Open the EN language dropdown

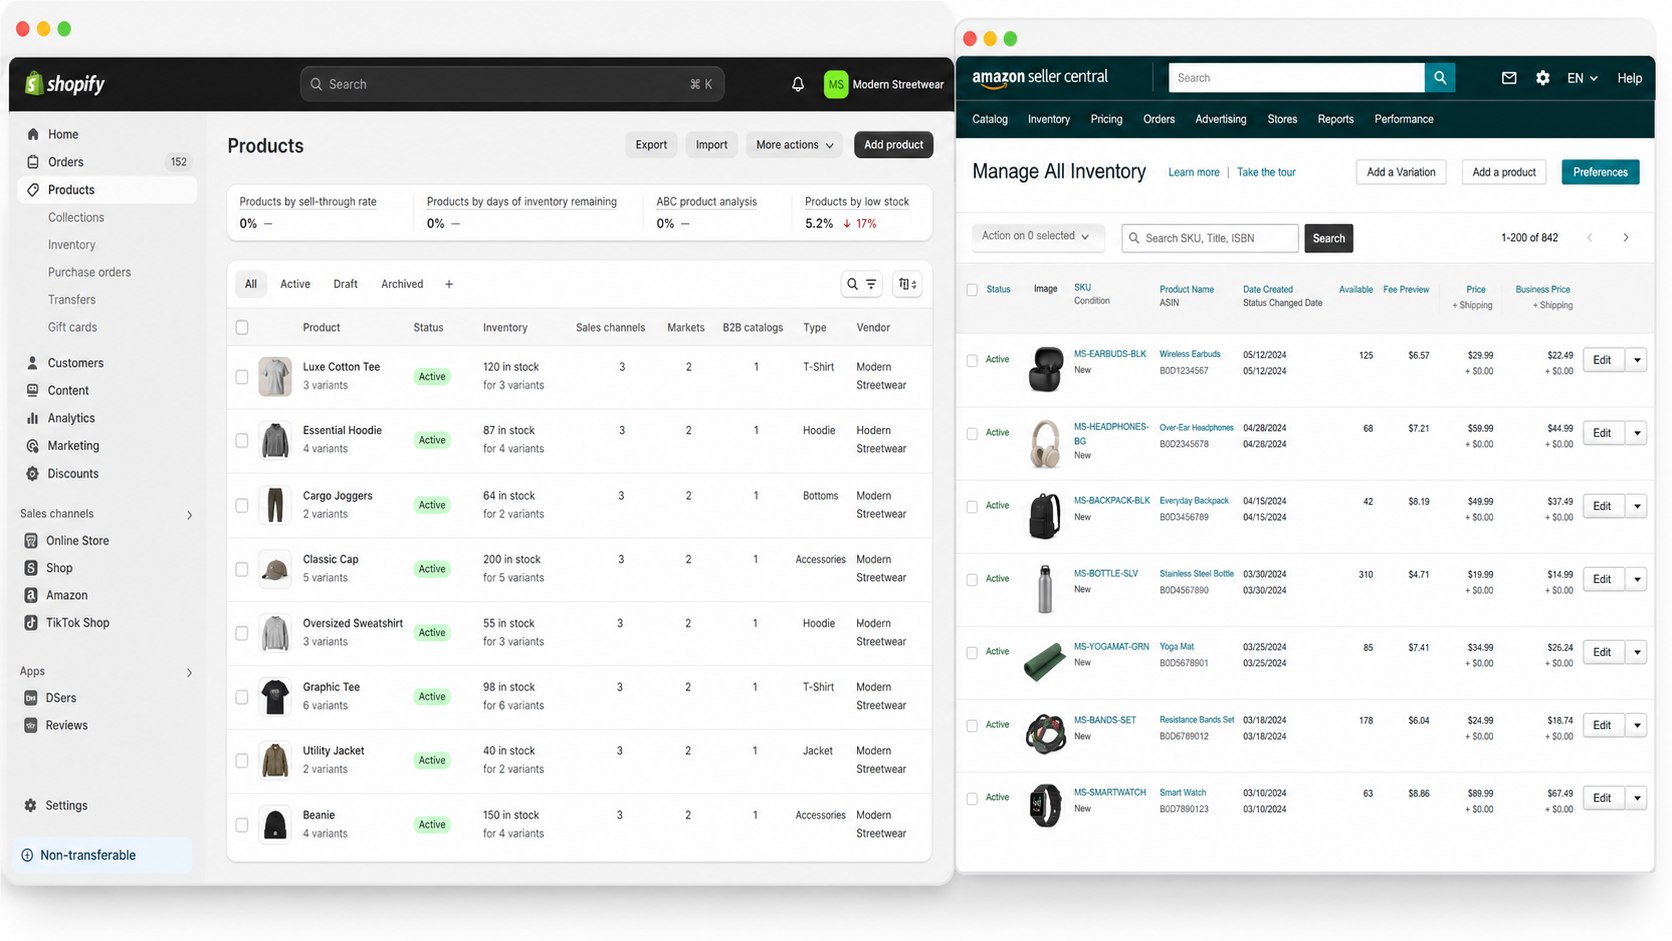tap(1582, 78)
